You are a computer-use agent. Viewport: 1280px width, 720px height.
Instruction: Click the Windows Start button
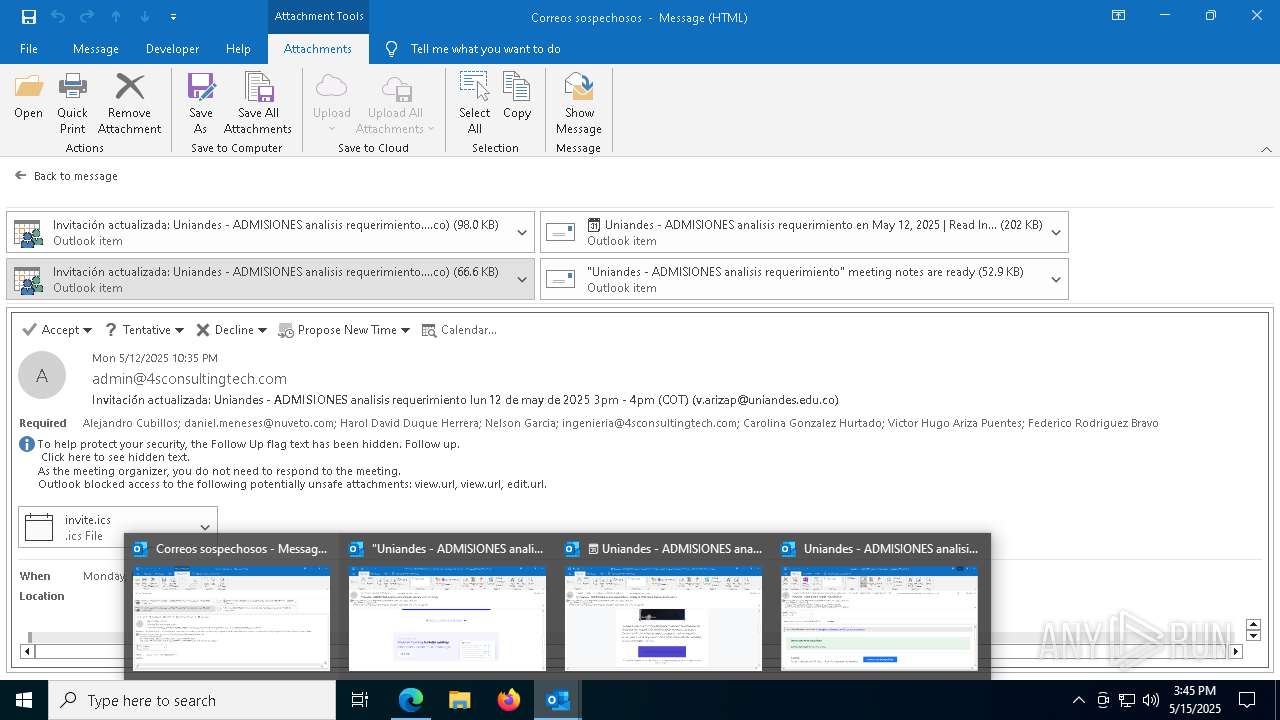coord(24,700)
